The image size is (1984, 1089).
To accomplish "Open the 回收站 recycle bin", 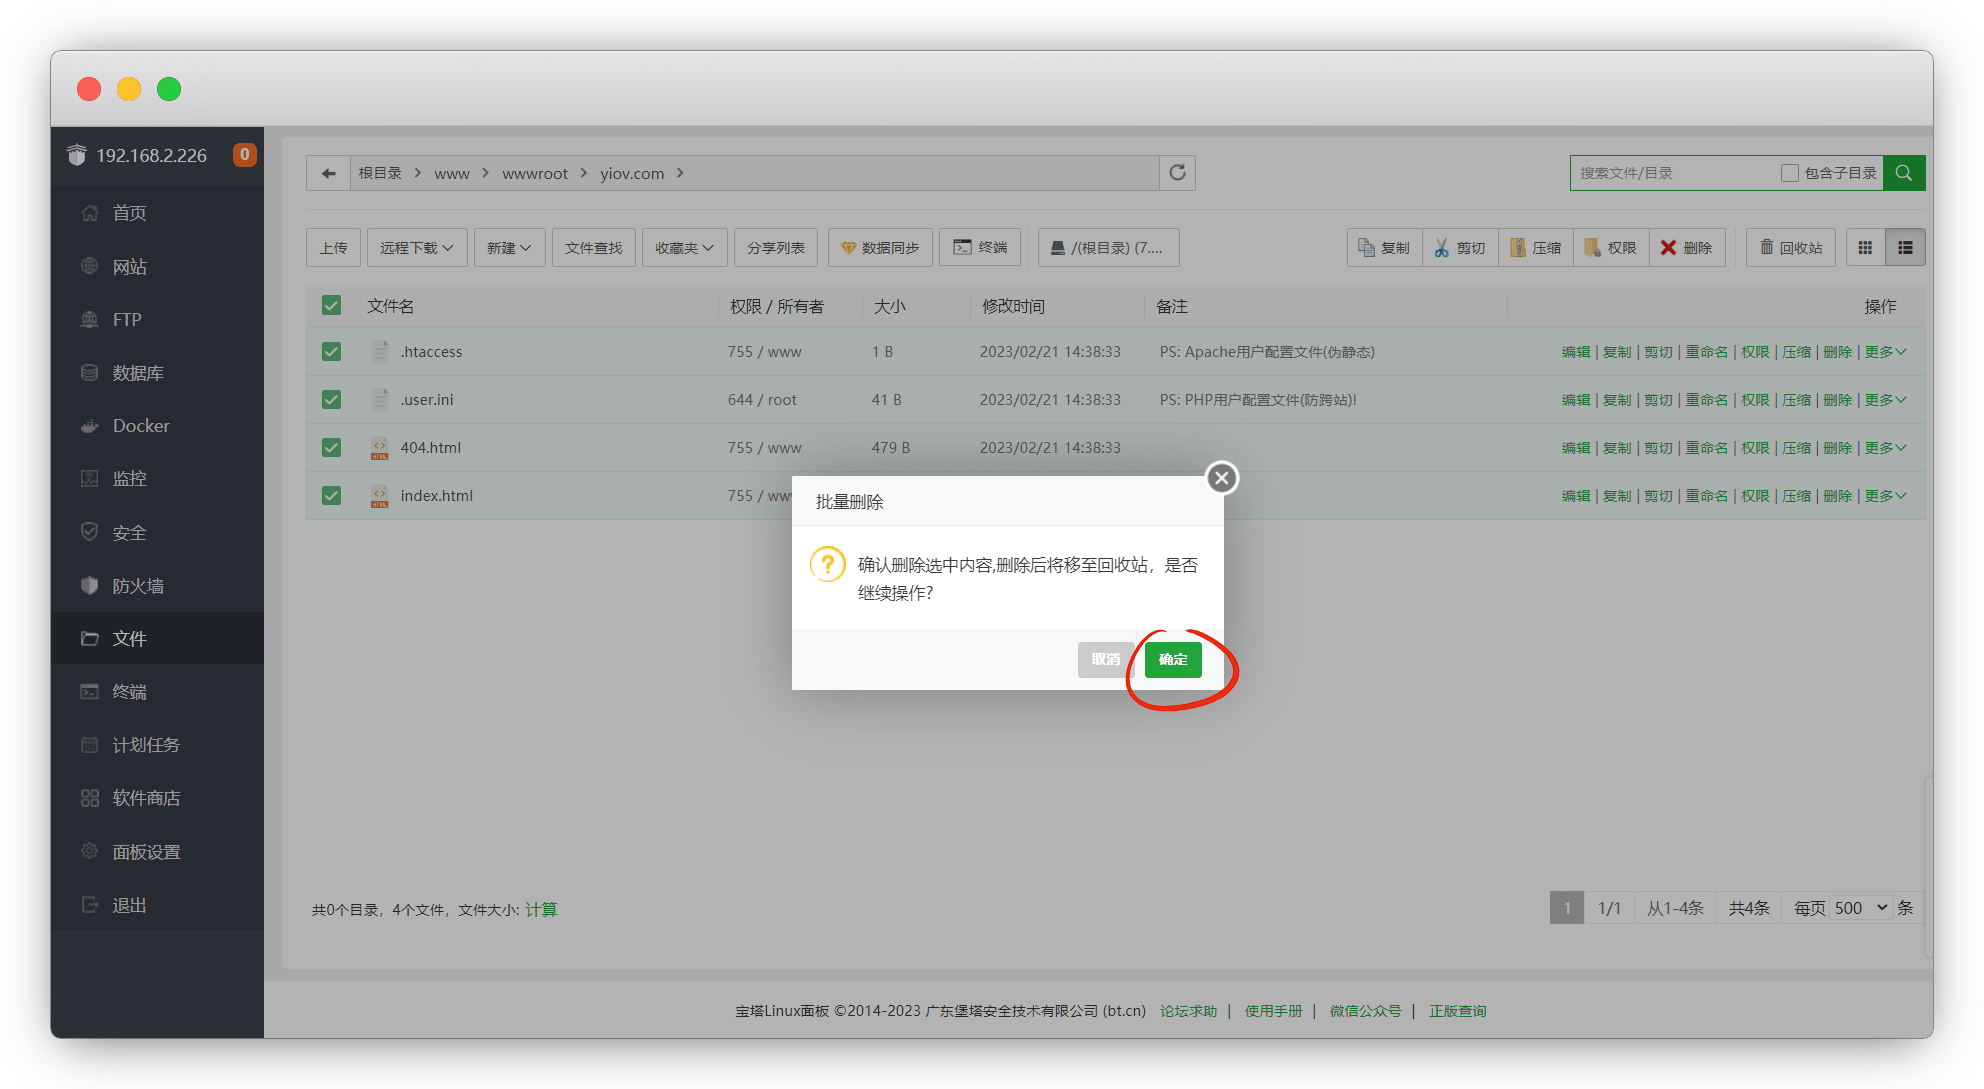I will pos(1791,247).
